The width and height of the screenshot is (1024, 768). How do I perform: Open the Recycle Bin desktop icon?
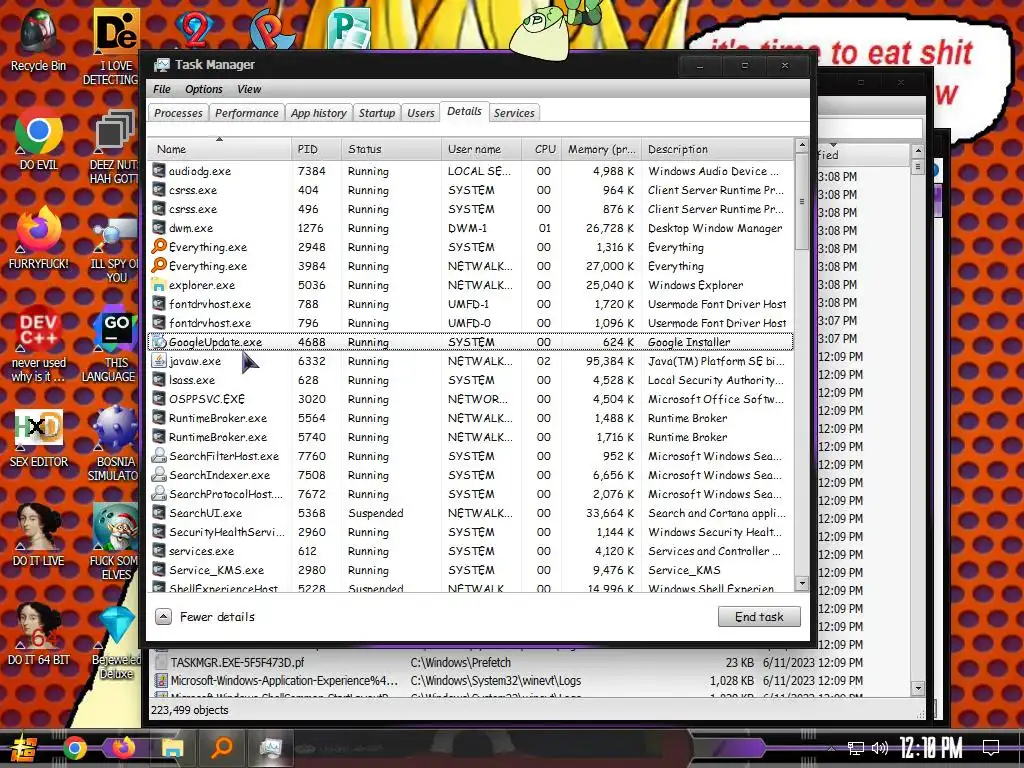click(x=38, y=39)
